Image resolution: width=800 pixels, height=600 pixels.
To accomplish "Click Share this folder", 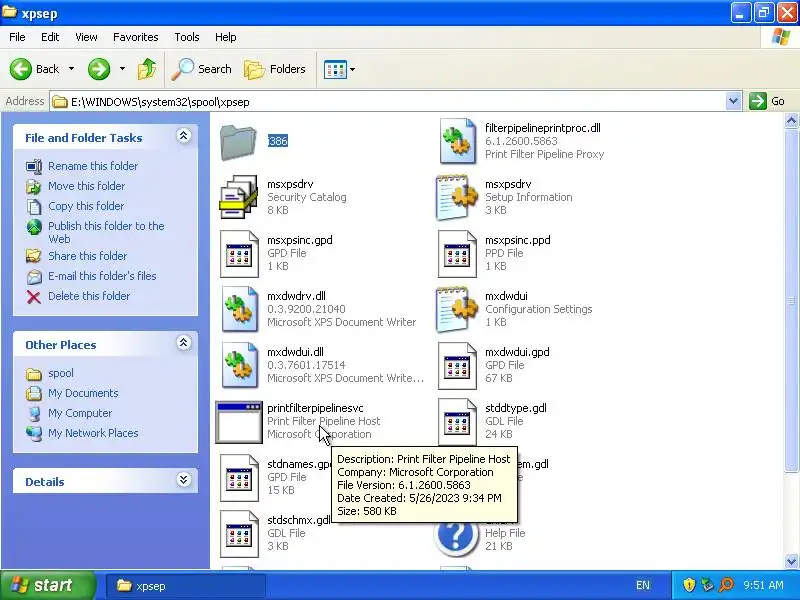I will tap(87, 256).
